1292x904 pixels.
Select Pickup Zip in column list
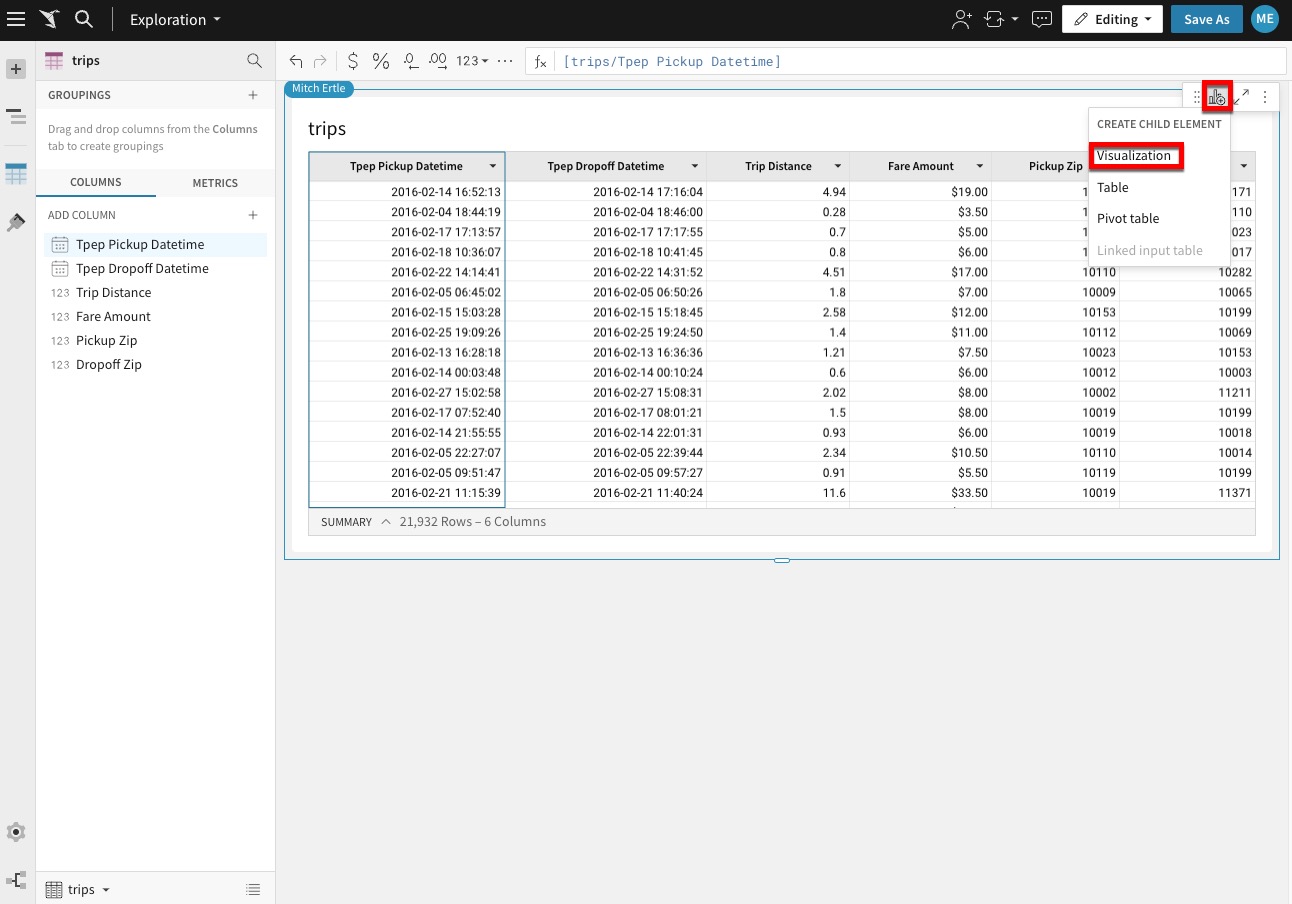pyautogui.click(x=155, y=340)
